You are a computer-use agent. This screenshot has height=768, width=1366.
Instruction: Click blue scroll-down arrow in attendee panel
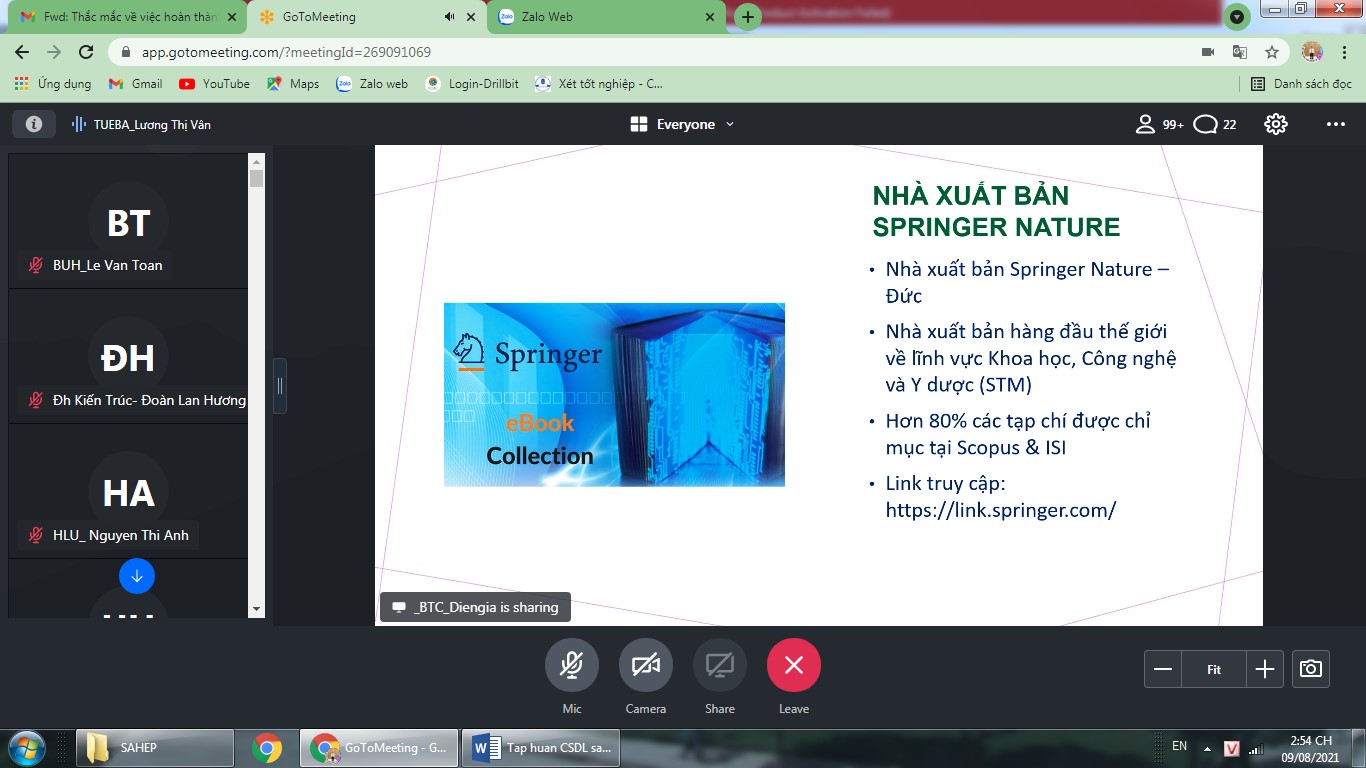point(137,576)
